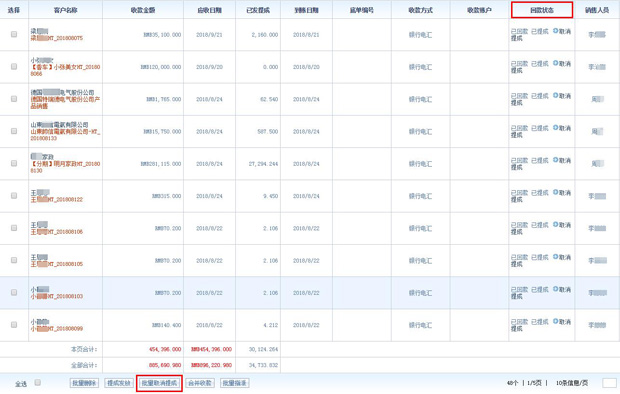Click the 1/5页 page indicator
The image size is (620, 394).
point(534,383)
